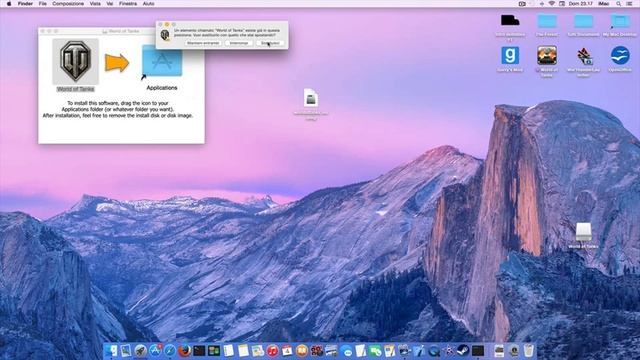Open the File menu
The image size is (640, 360).
[x=42, y=4]
